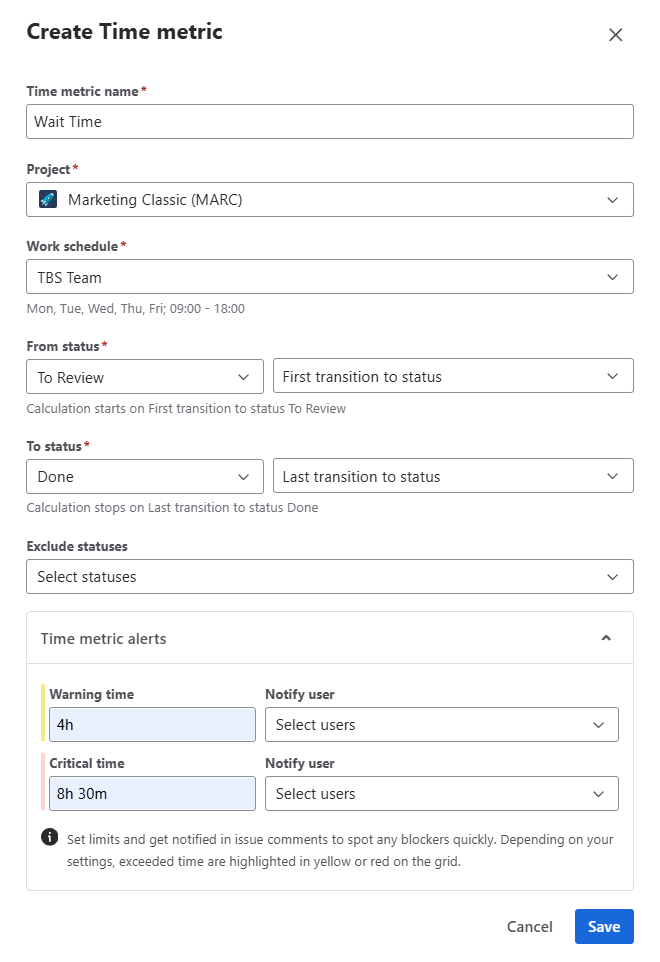Screen dimensions: 660x962
Task: Click the Time metric name field
Action: (x=329, y=122)
